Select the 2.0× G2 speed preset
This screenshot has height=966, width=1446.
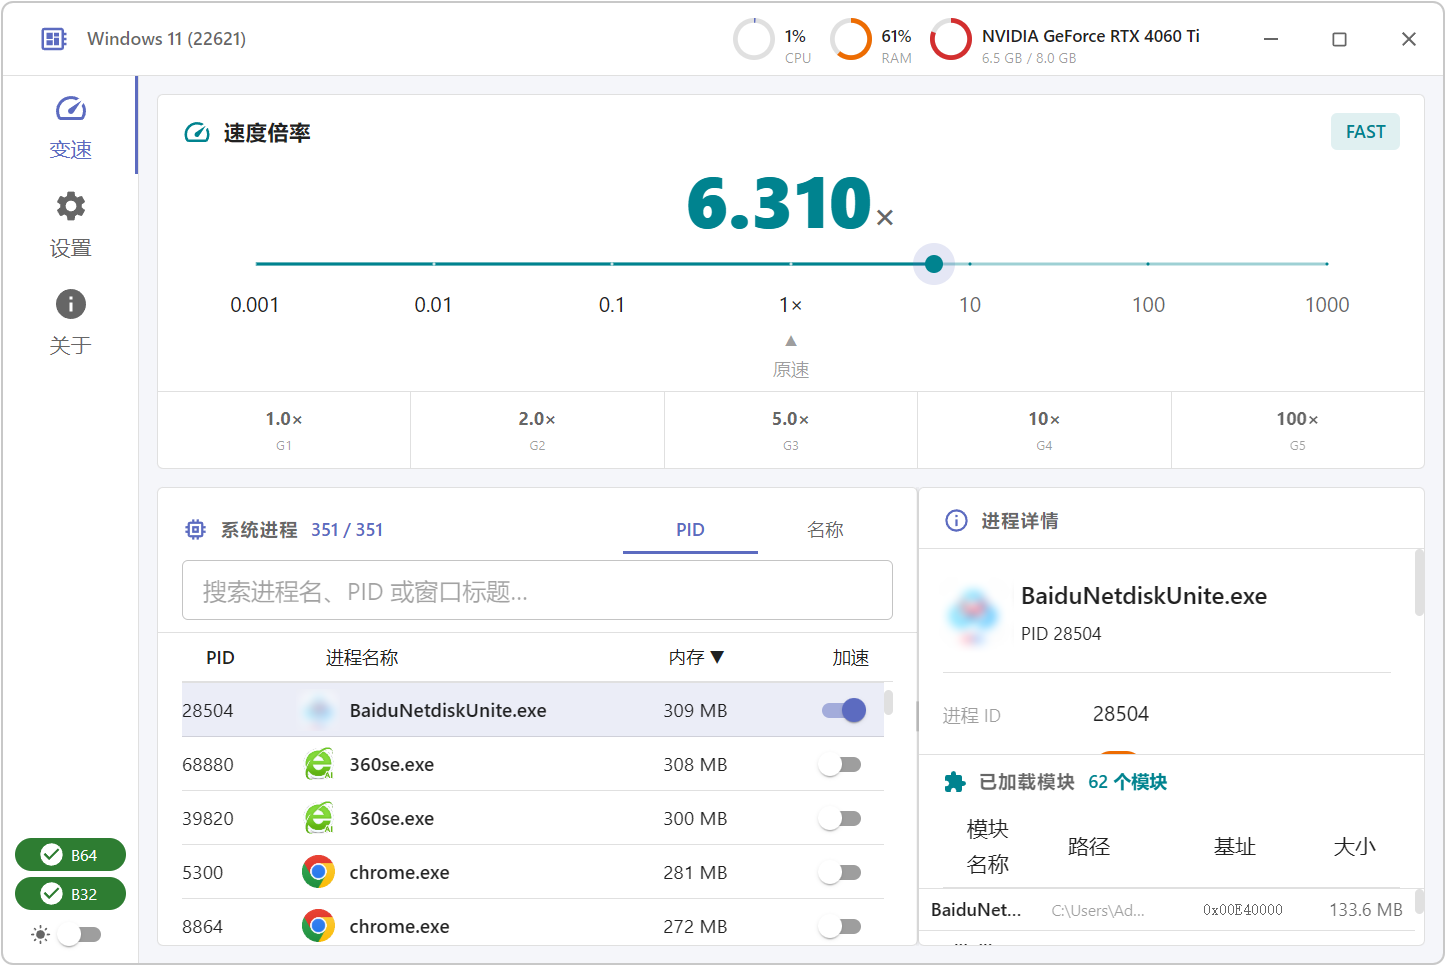click(x=537, y=430)
